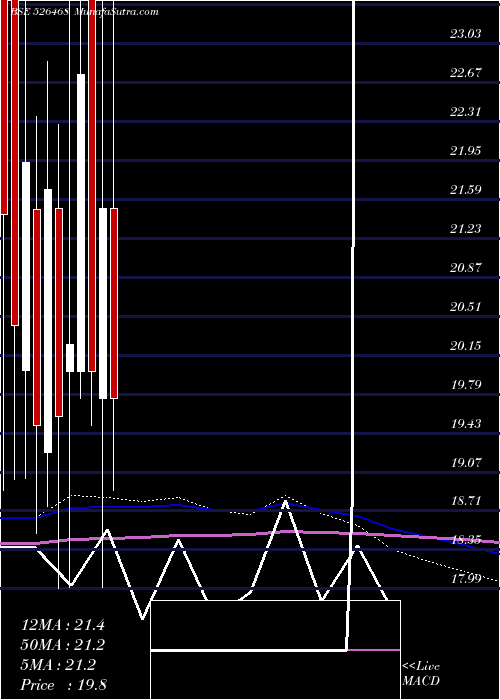500x700 pixels.
Task: Click the 5MA : 21.2 readout
Action: coord(58,665)
